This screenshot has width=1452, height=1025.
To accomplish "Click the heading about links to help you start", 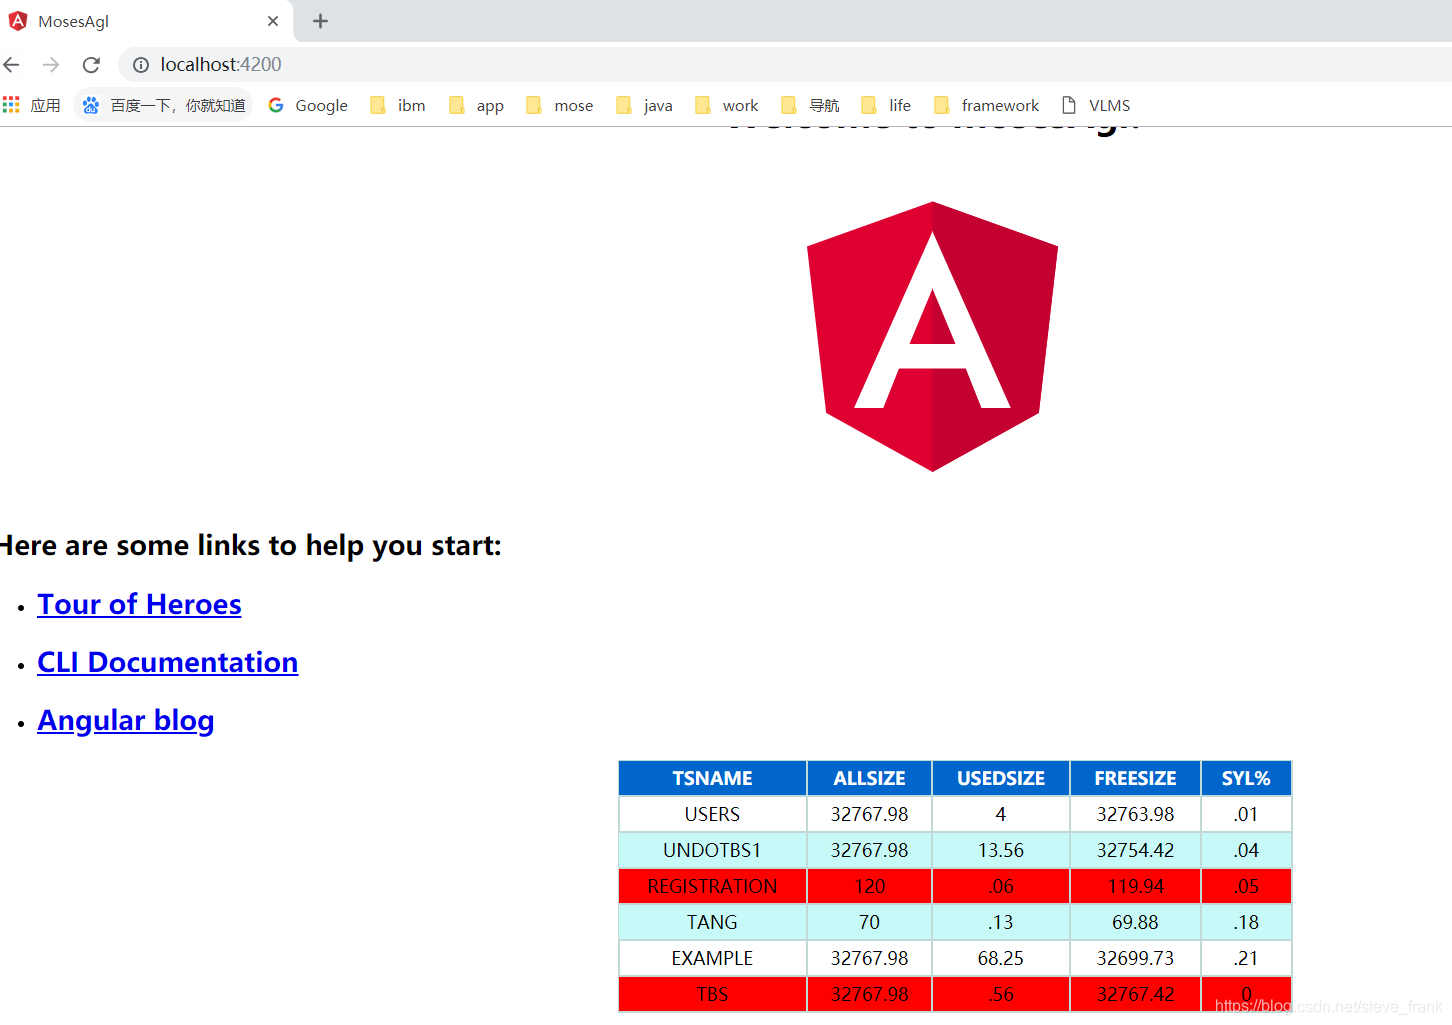I will 251,546.
